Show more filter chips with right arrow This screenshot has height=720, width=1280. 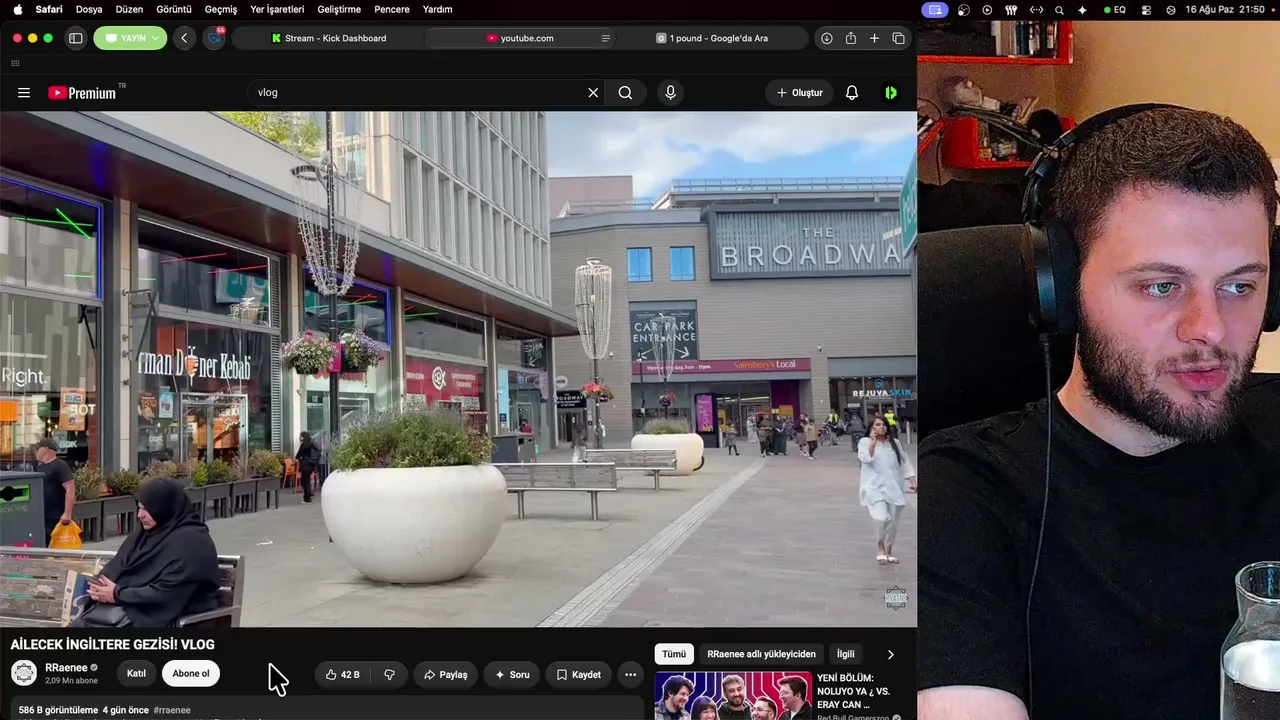890,654
